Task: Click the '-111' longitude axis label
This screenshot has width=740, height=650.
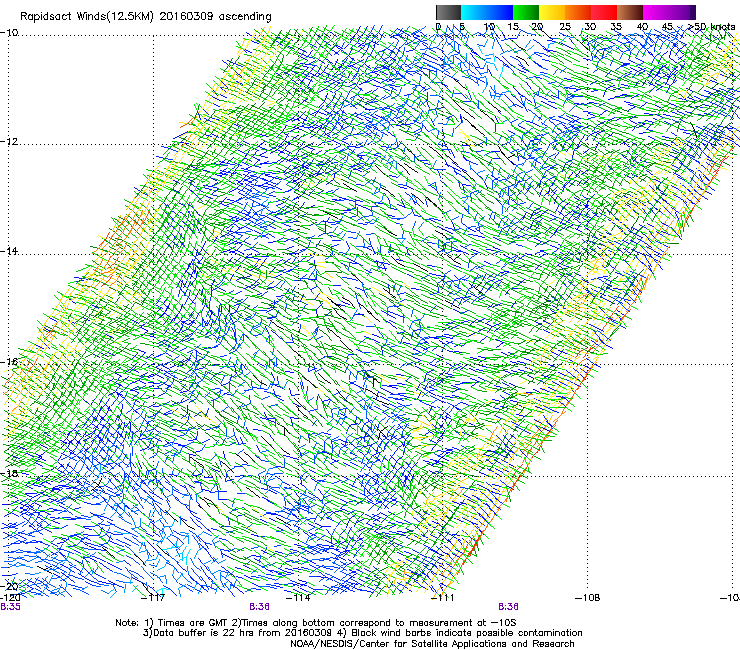Action: pos(443,598)
